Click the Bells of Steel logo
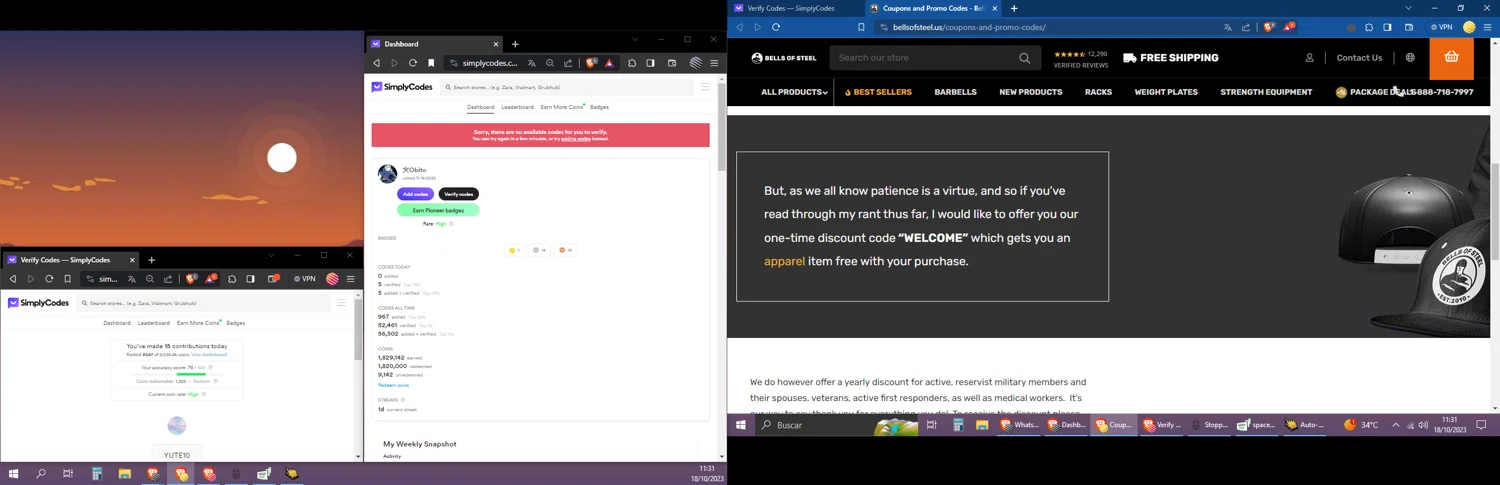The height and width of the screenshot is (485, 1500). 784,58
